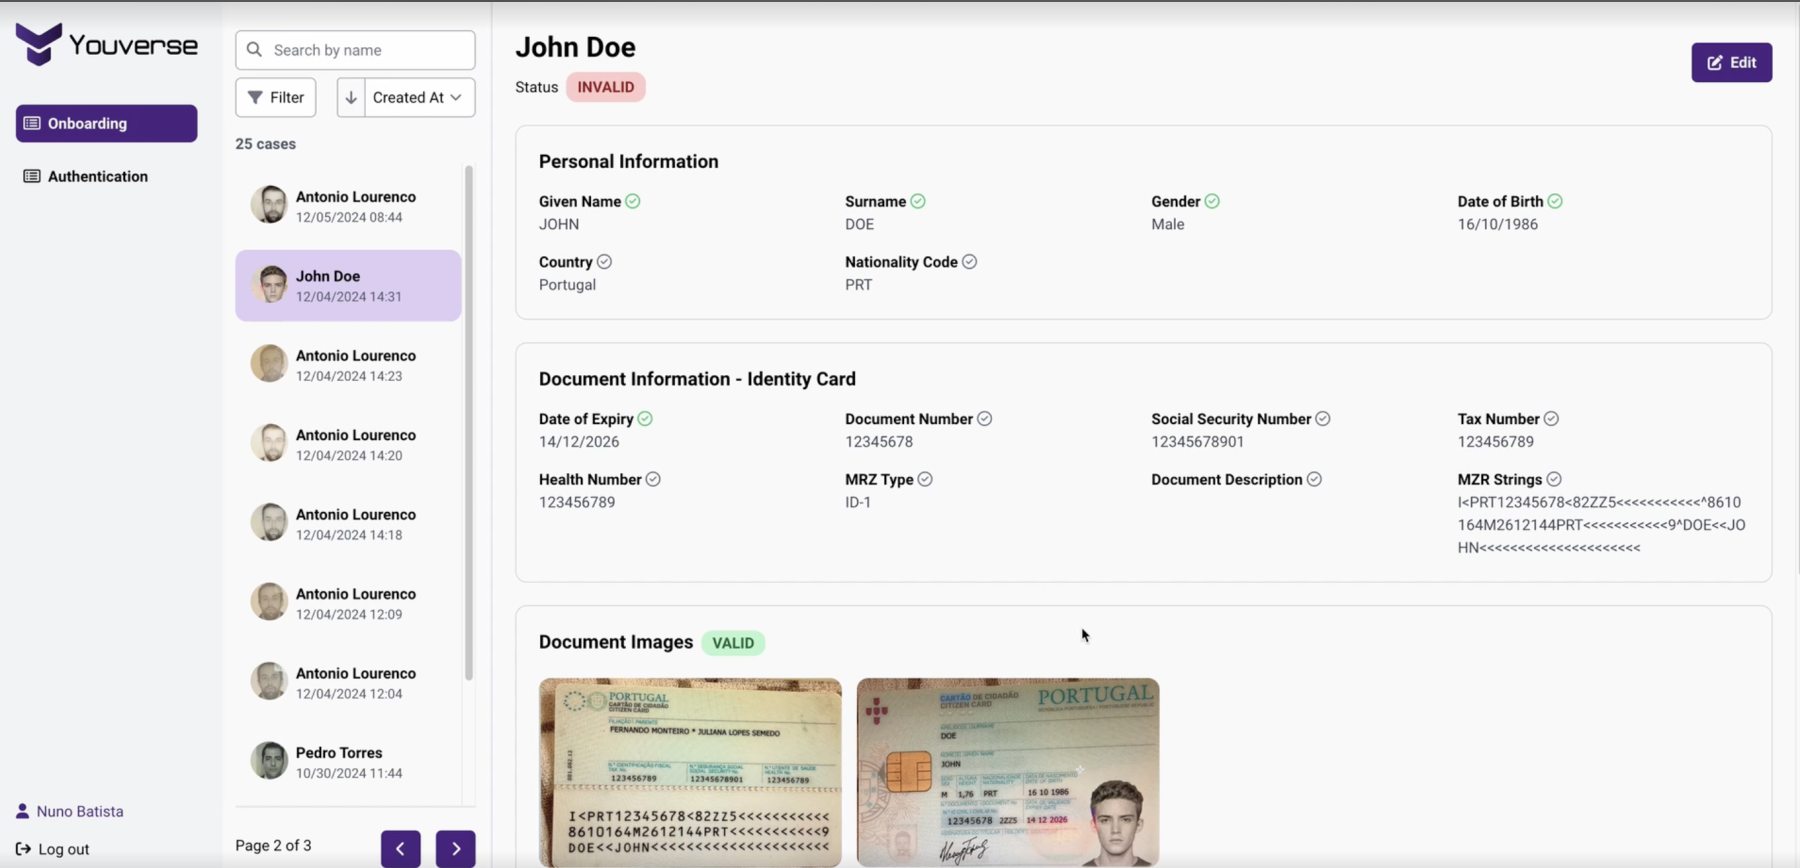This screenshot has height=868, width=1800.
Task: Toggle the Country verification check mark
Action: (604, 262)
